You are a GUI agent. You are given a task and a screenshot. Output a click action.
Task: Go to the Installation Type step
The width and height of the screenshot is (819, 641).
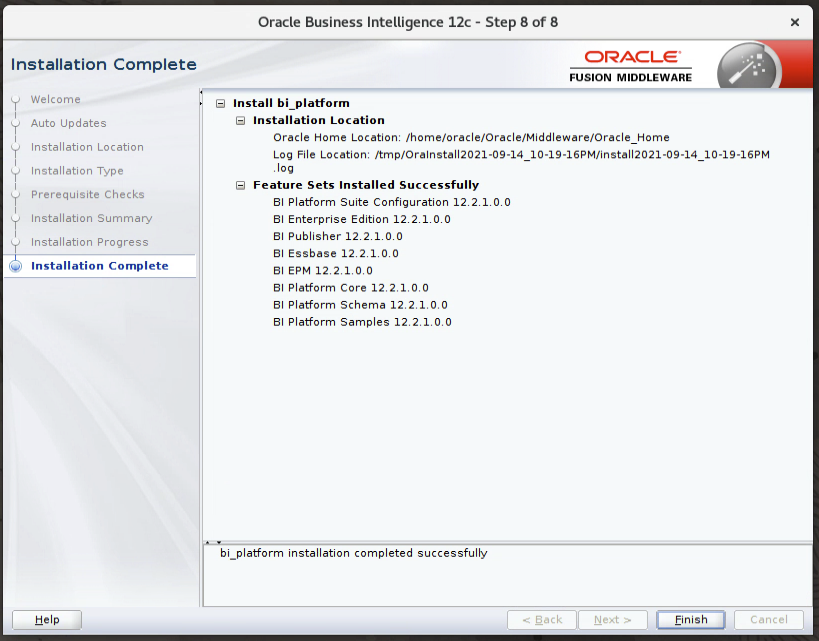(x=77, y=171)
